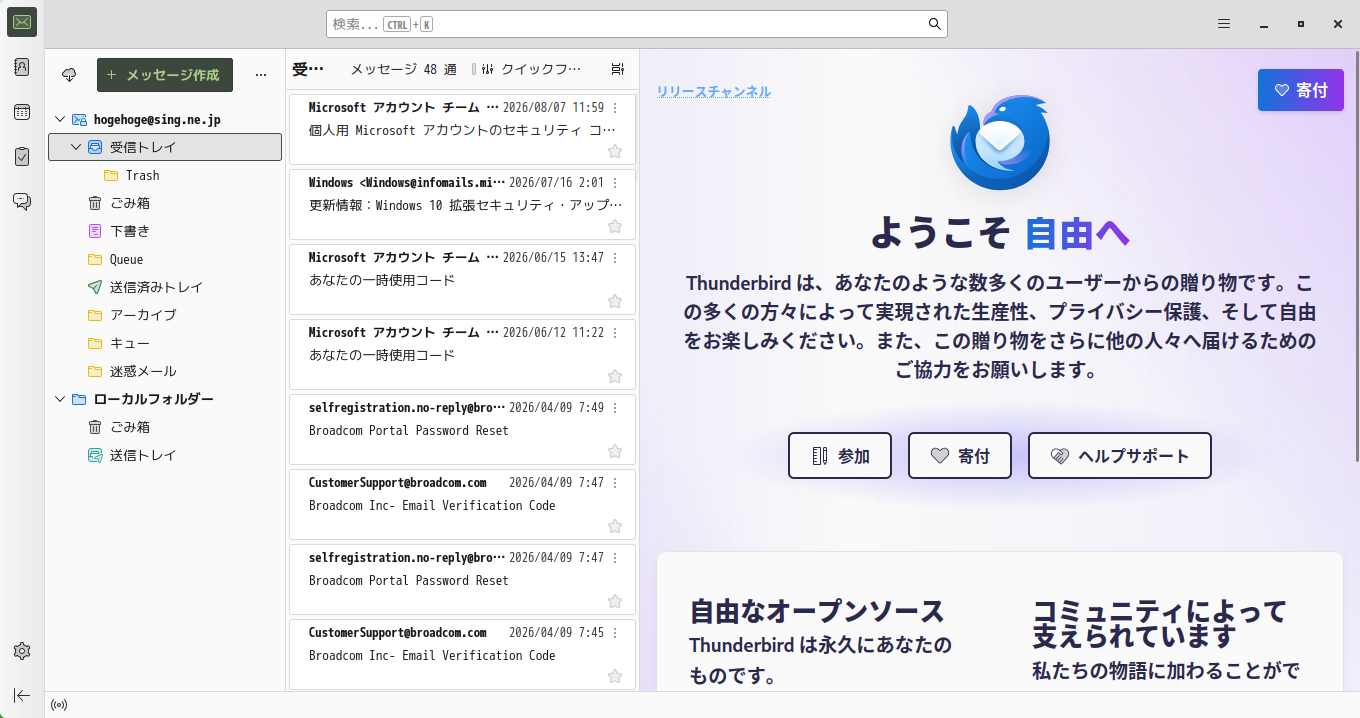Collapse the spaces toolbar
1360x718 pixels.
coord(22,695)
